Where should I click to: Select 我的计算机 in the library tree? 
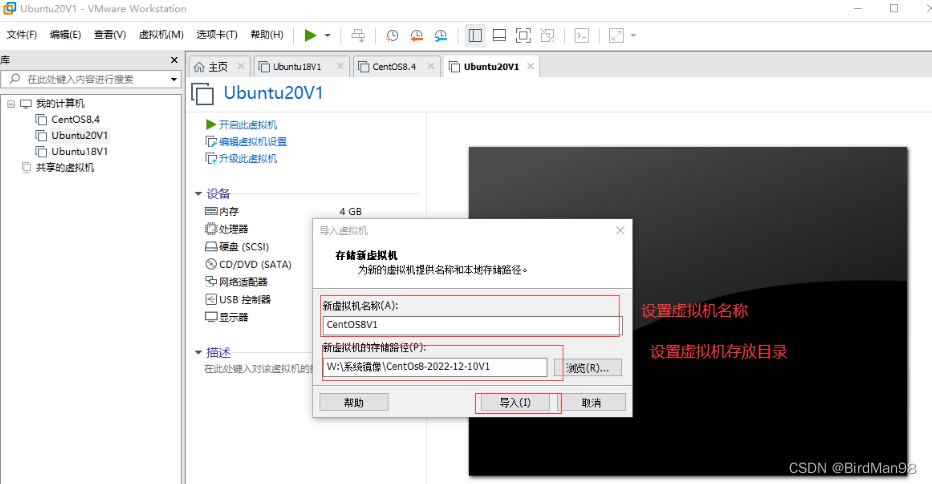pos(60,103)
